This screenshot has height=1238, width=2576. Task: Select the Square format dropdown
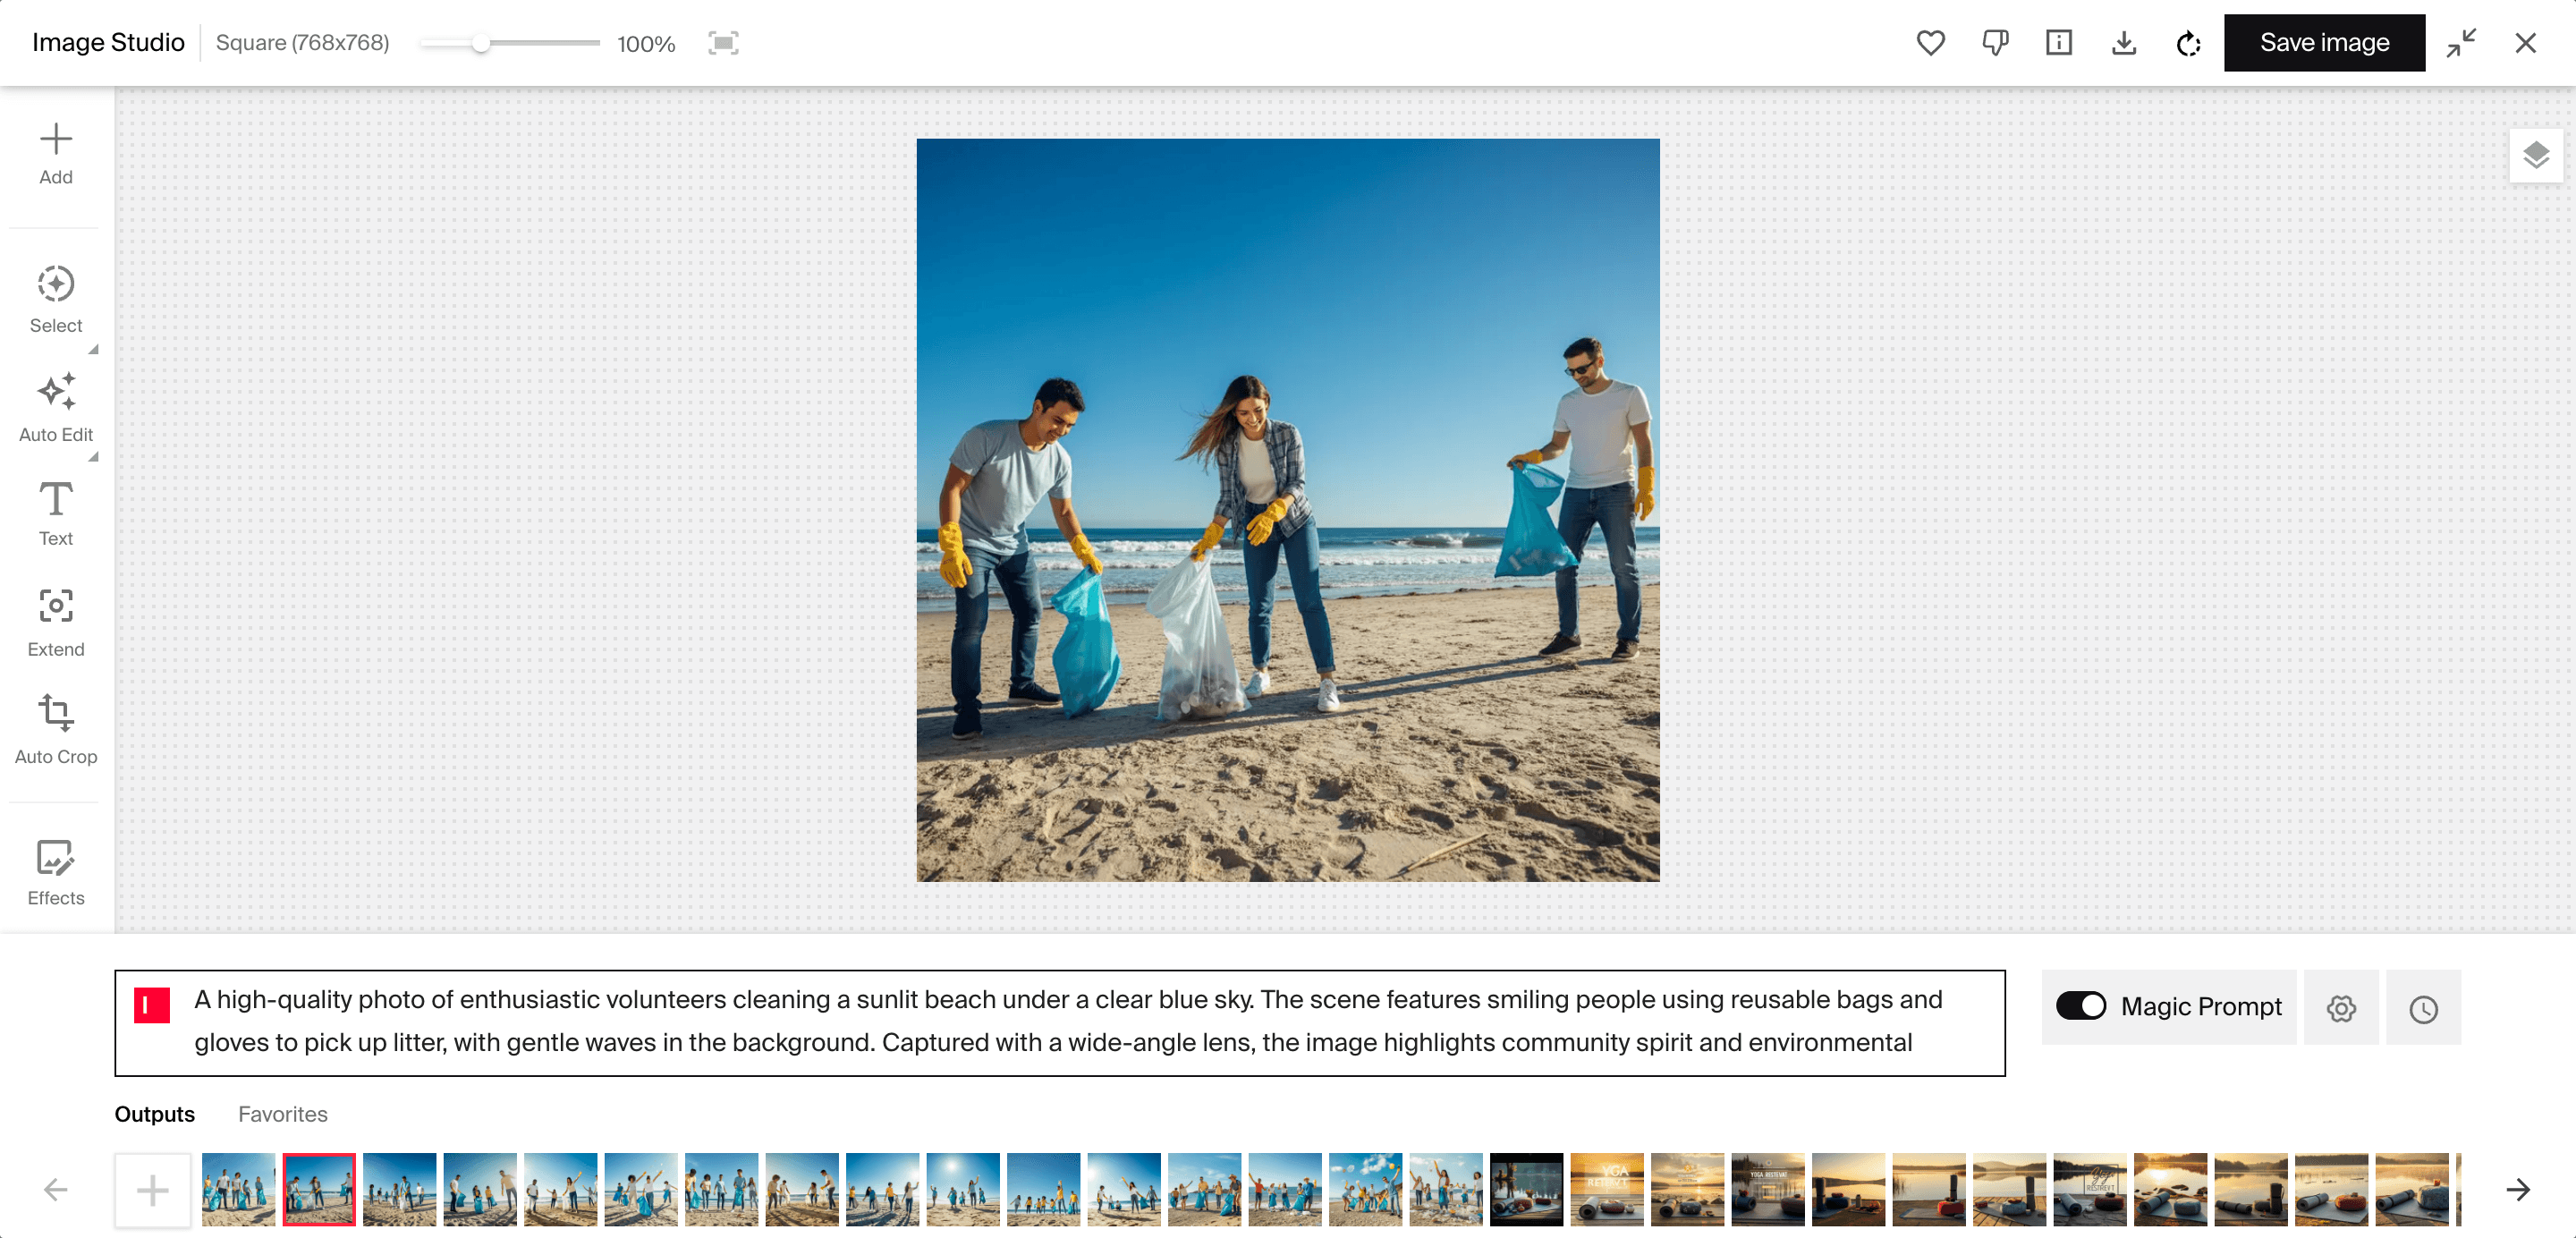point(304,43)
